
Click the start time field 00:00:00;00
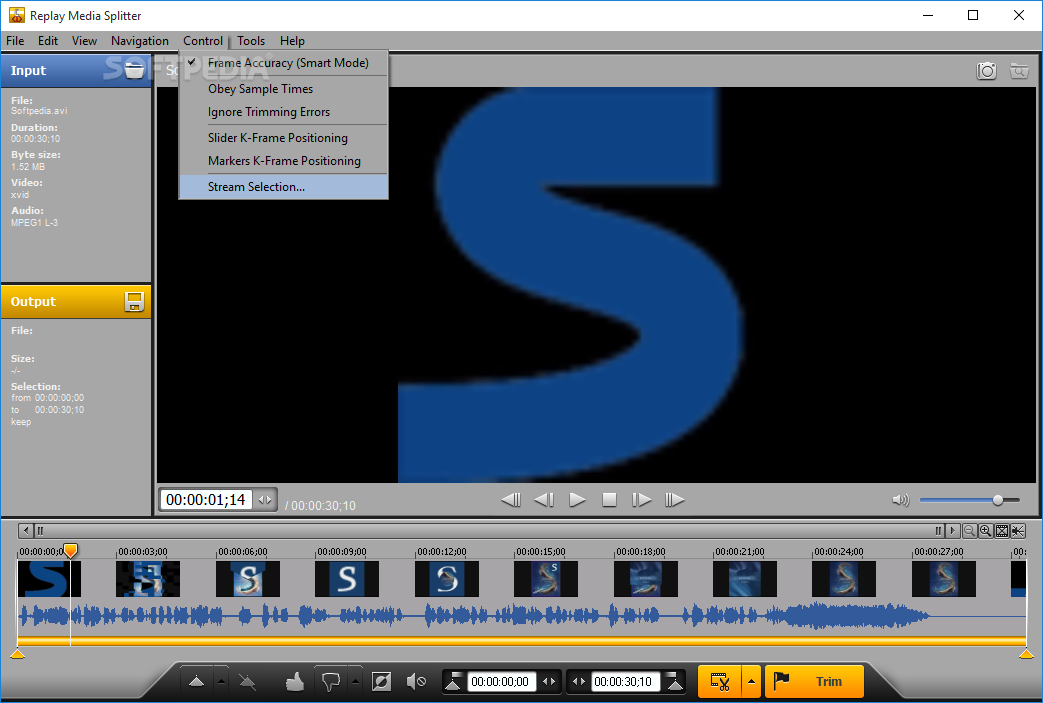pyautogui.click(x=500, y=682)
